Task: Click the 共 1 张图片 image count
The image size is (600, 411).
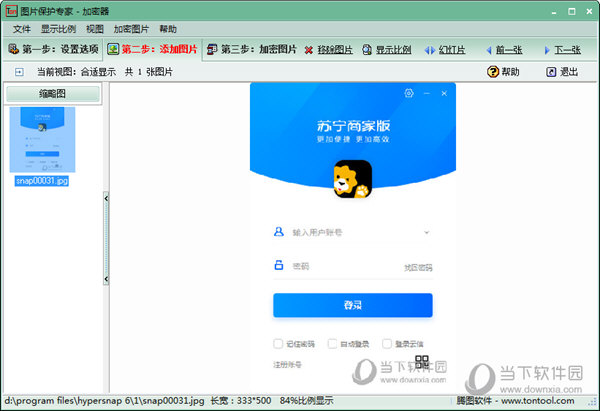Action: click(148, 72)
